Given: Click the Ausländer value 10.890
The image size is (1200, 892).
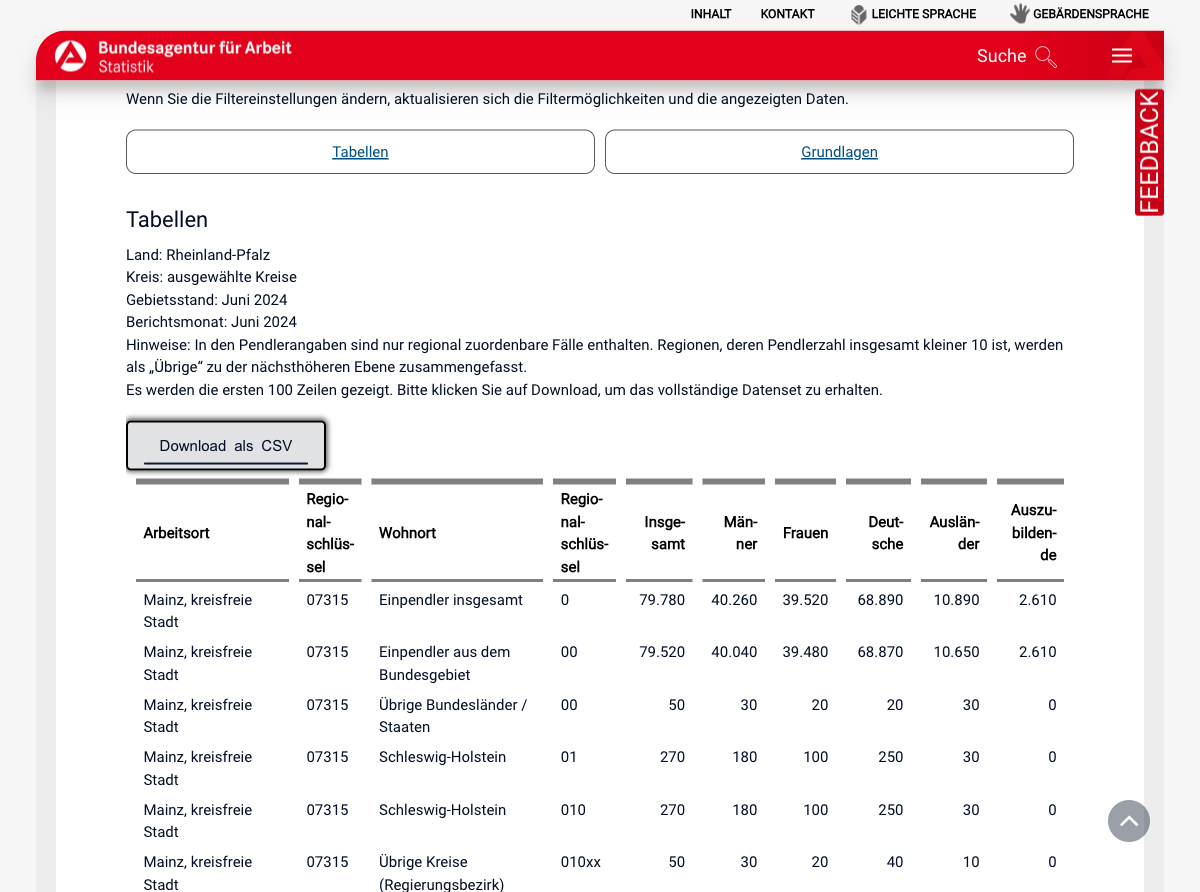Looking at the screenshot, I should 956,600.
